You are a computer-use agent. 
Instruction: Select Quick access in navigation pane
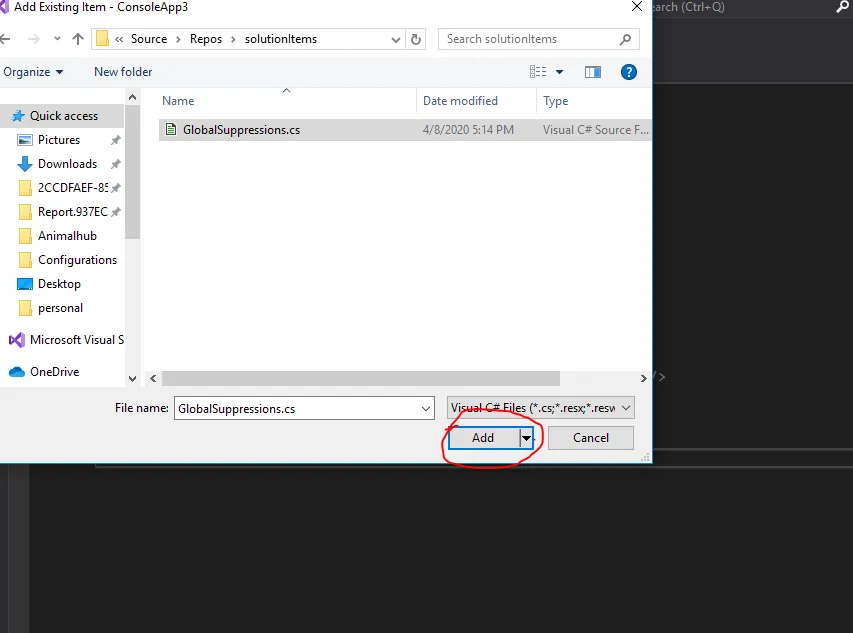click(x=64, y=116)
